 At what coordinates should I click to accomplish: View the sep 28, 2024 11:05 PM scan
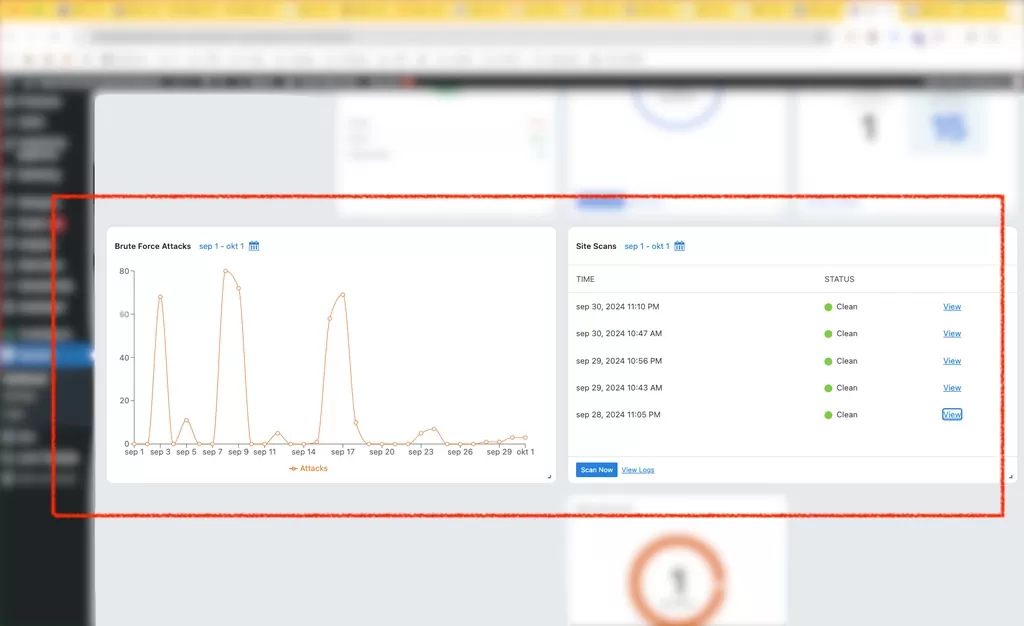[952, 415]
